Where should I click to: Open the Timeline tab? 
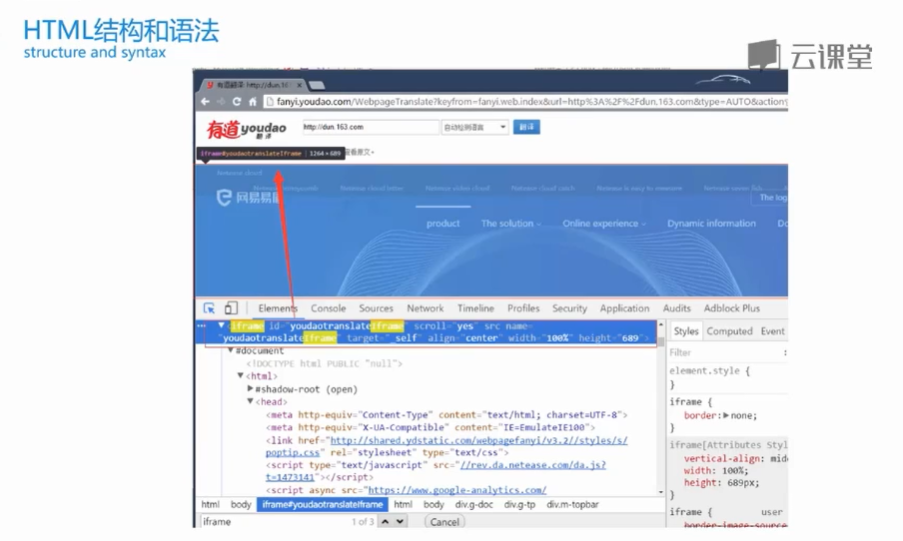point(476,308)
